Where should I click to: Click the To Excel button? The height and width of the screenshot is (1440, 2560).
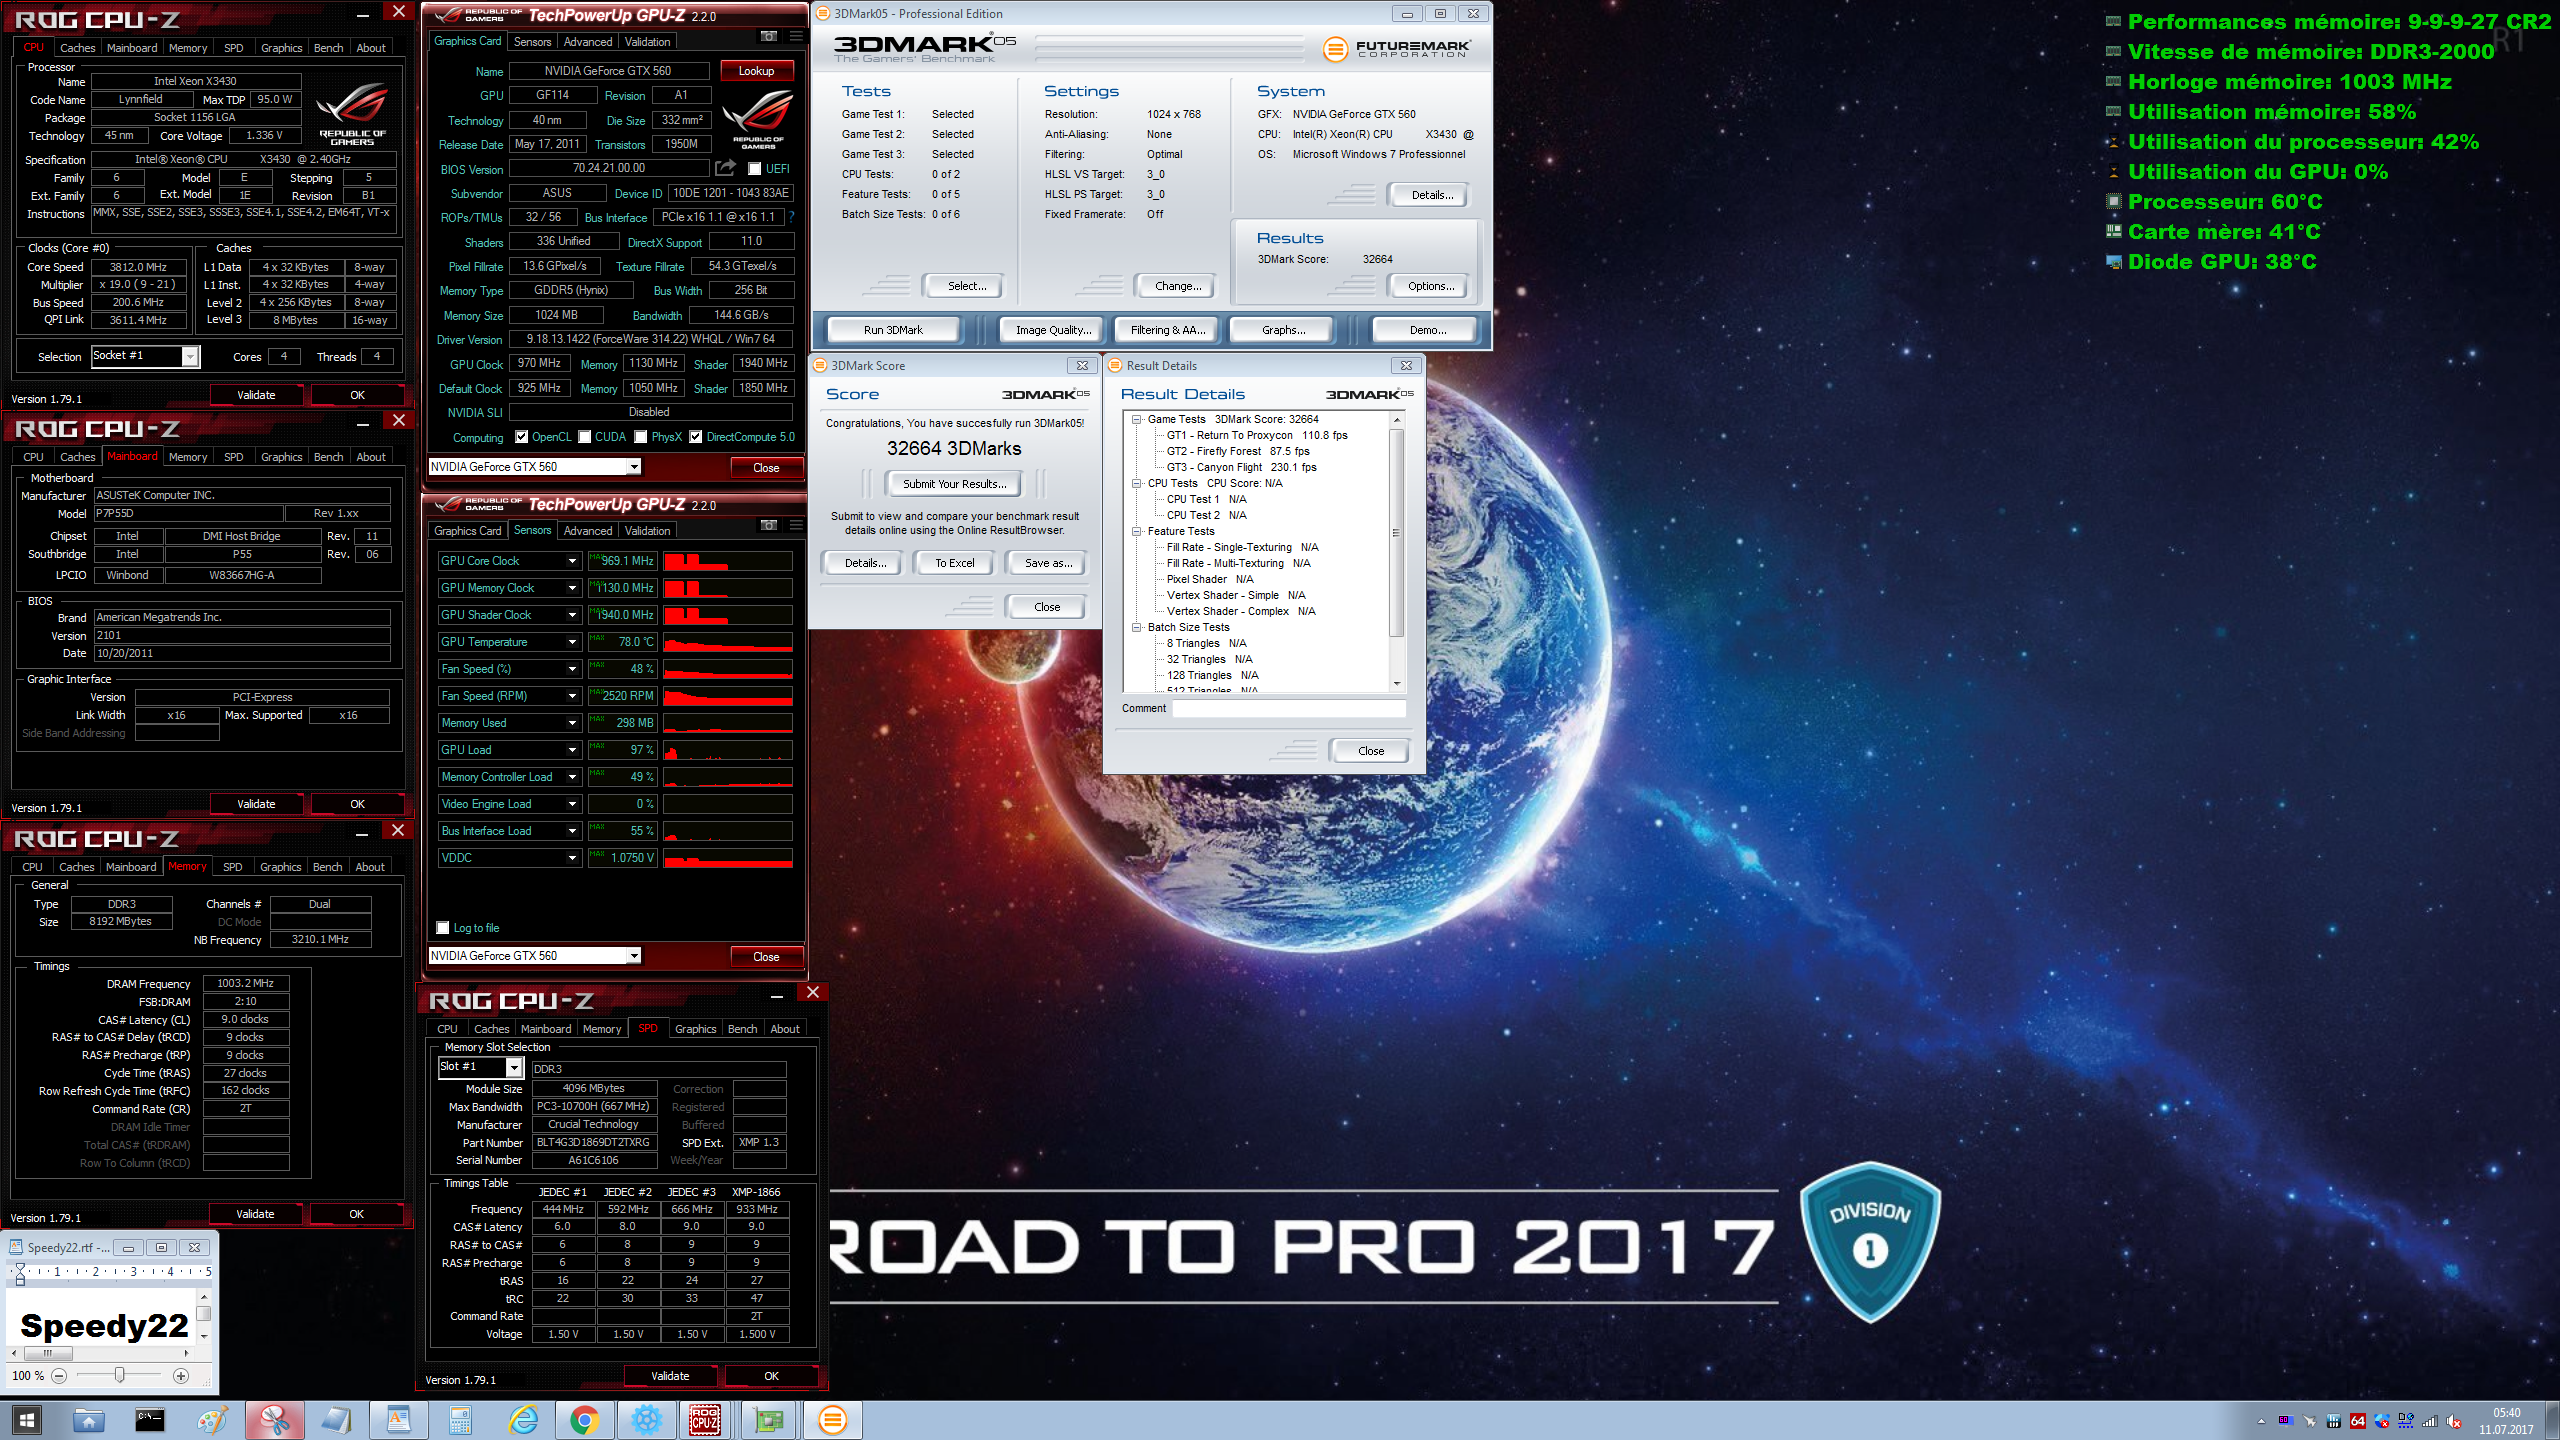click(954, 563)
